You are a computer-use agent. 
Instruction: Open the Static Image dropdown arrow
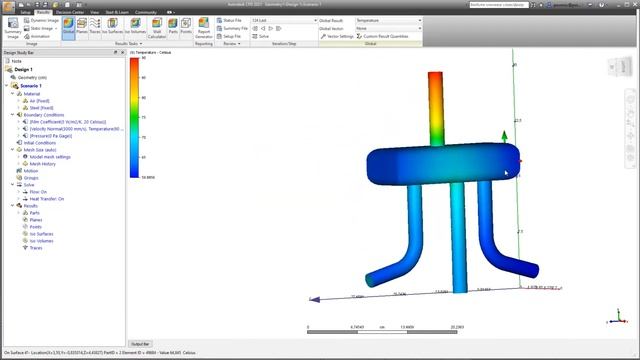[x=56, y=29]
